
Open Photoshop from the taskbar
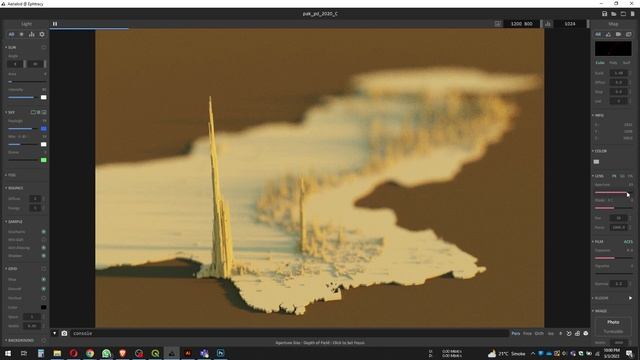coord(220,353)
